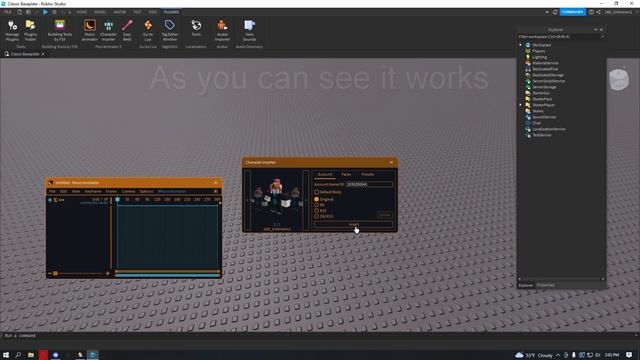640x360 pixels.
Task: Click the Update button in Character Inserter
Action: click(x=384, y=215)
